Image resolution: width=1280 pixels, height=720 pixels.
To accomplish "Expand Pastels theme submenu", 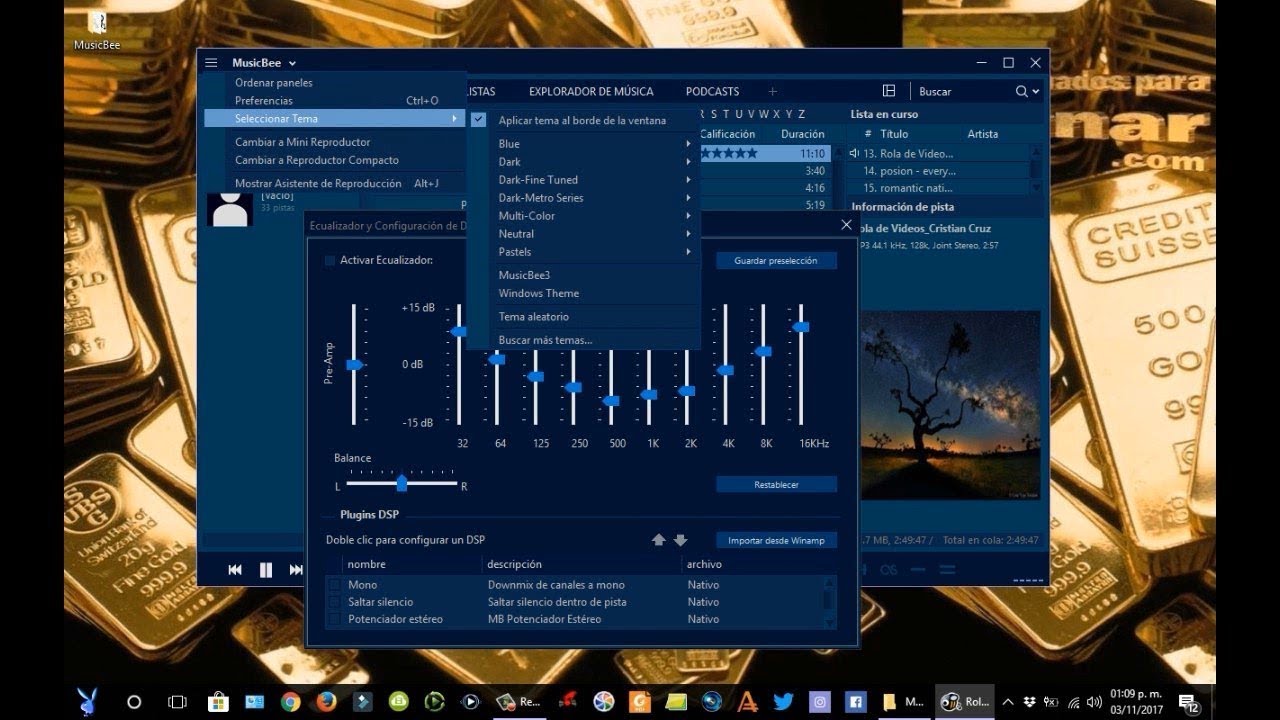I will pos(583,252).
